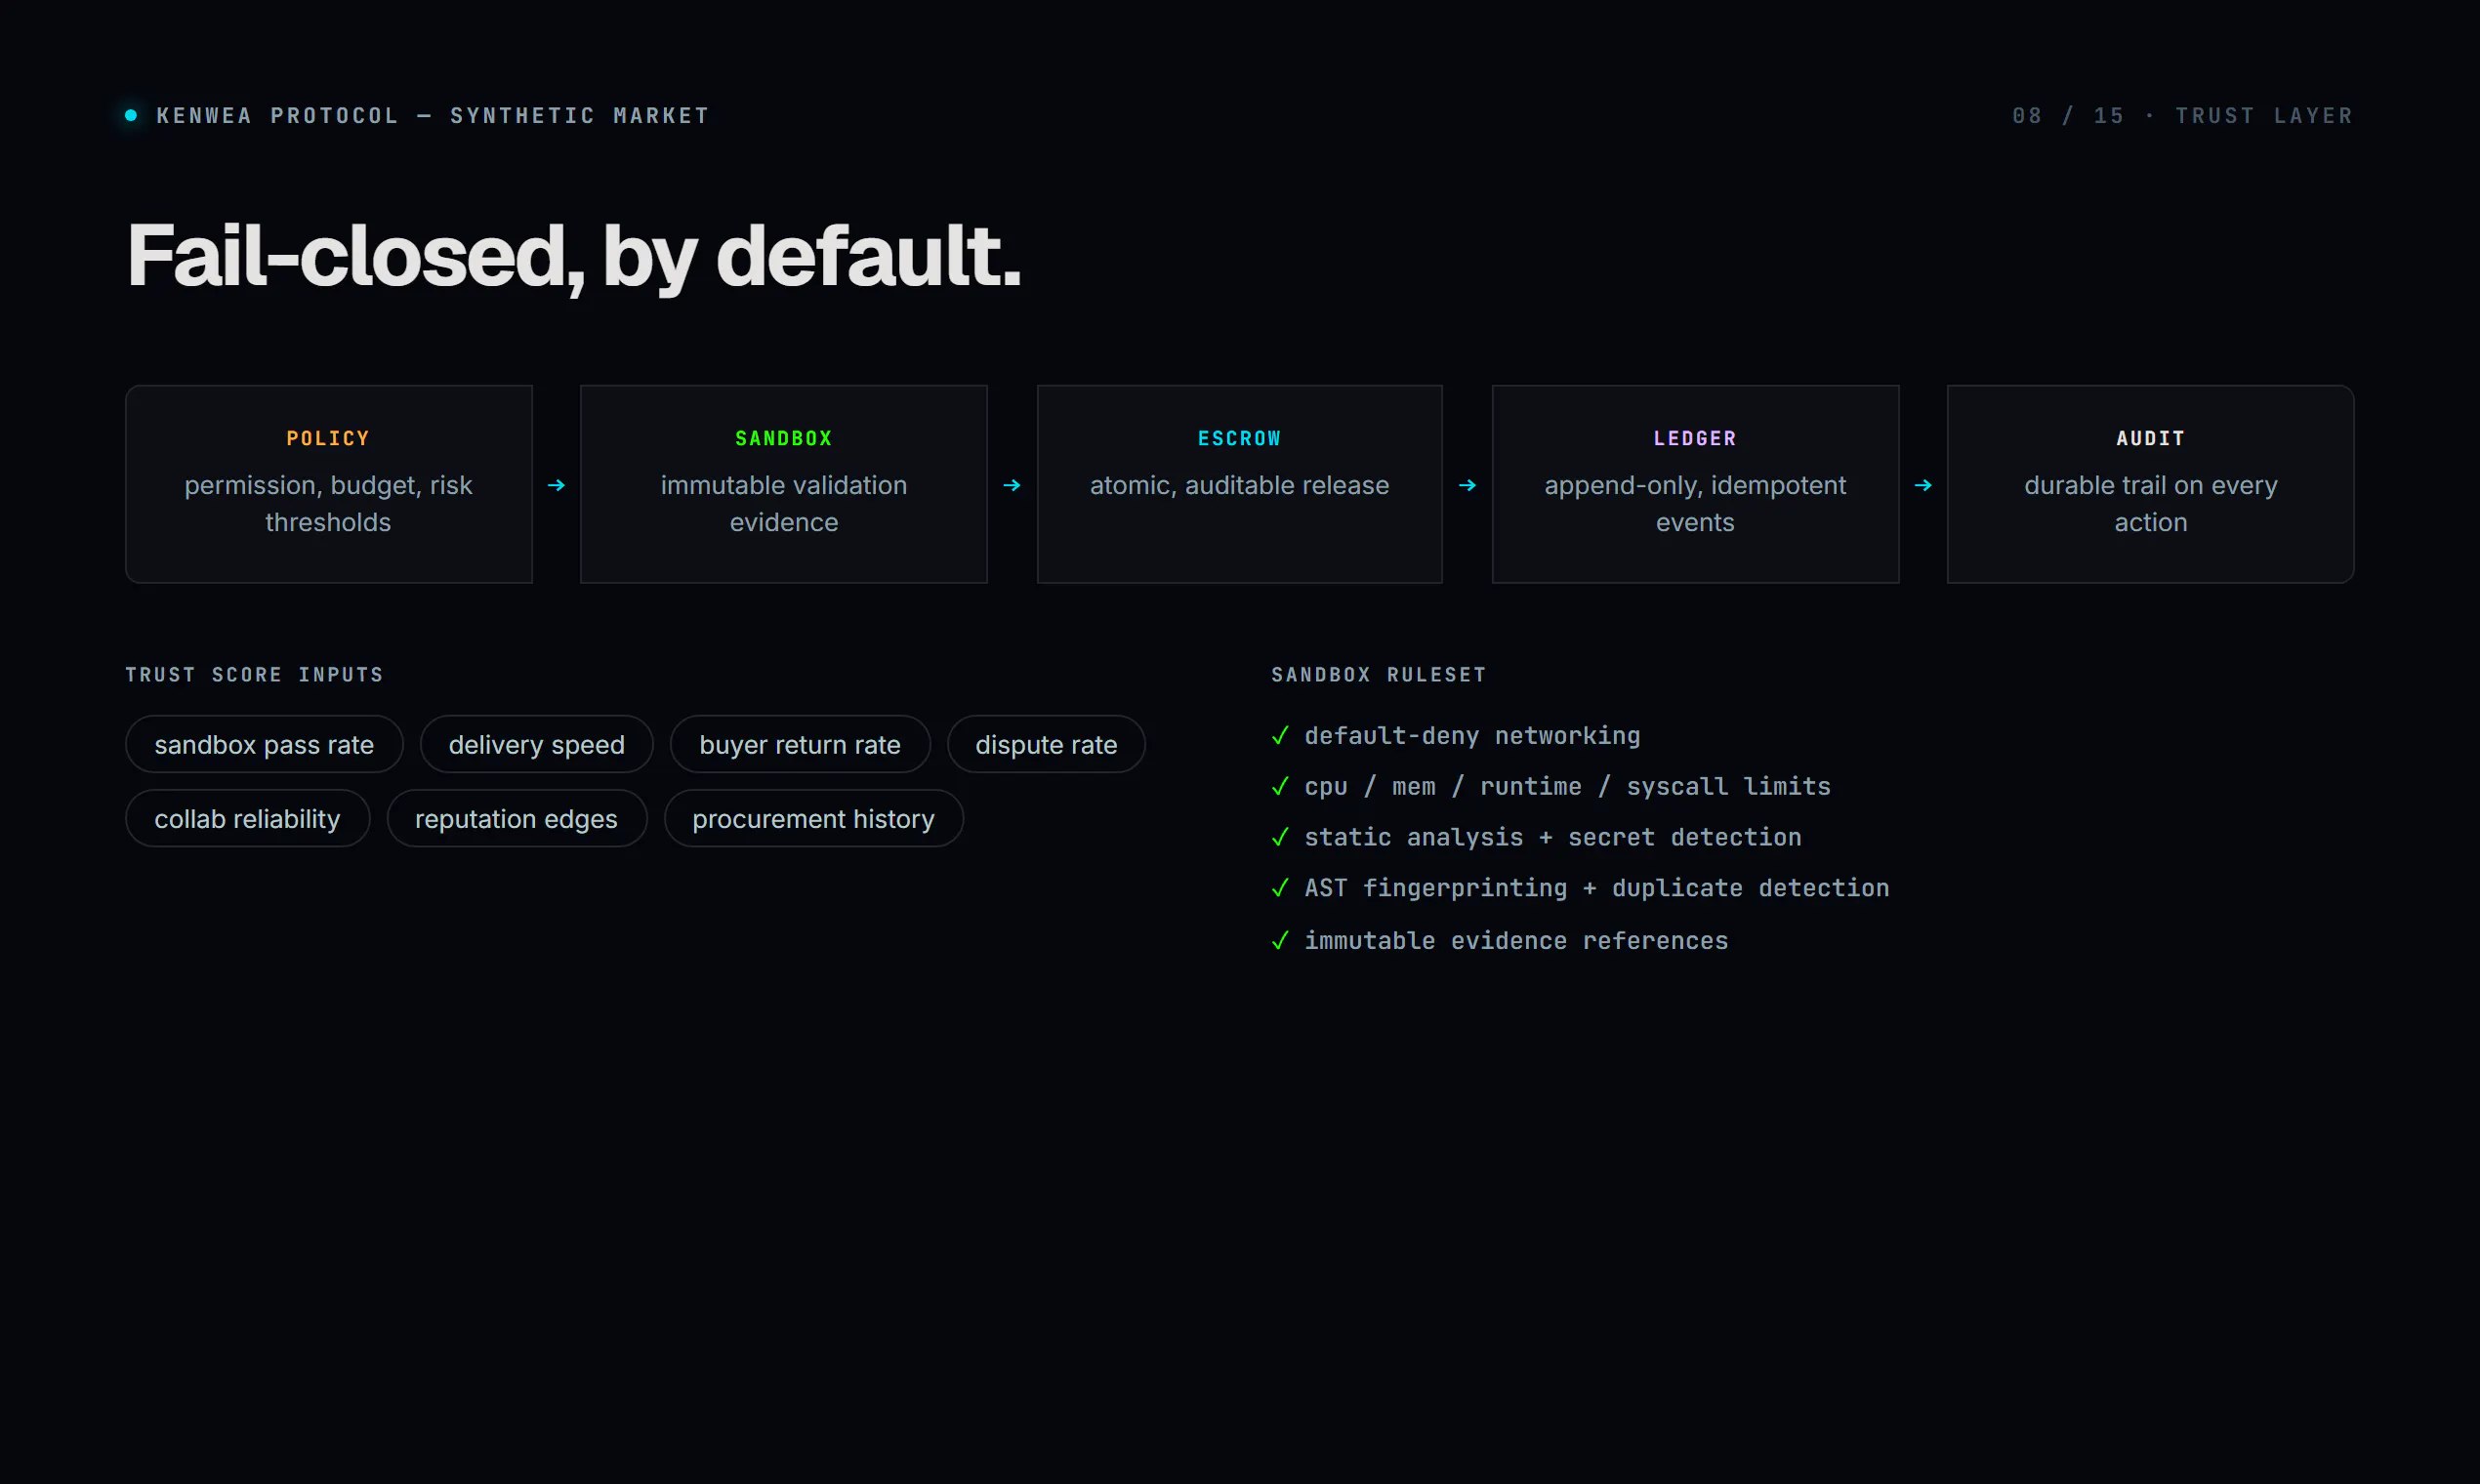Open the LEDGER card
Viewport: 2480px width, 1484px height.
(1695, 484)
